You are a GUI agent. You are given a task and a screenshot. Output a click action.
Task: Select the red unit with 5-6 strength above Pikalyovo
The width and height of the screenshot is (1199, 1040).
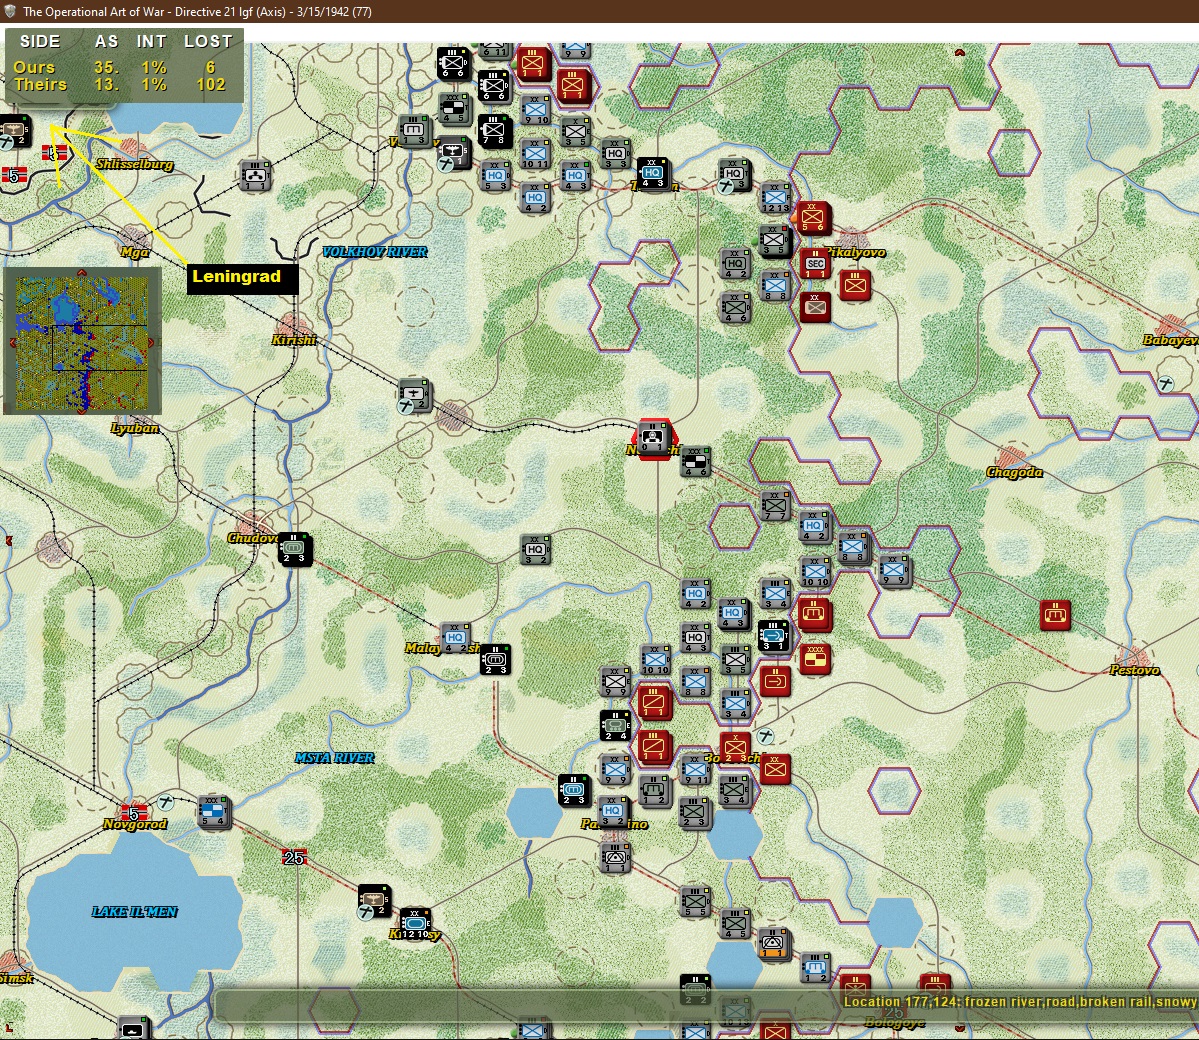click(813, 217)
